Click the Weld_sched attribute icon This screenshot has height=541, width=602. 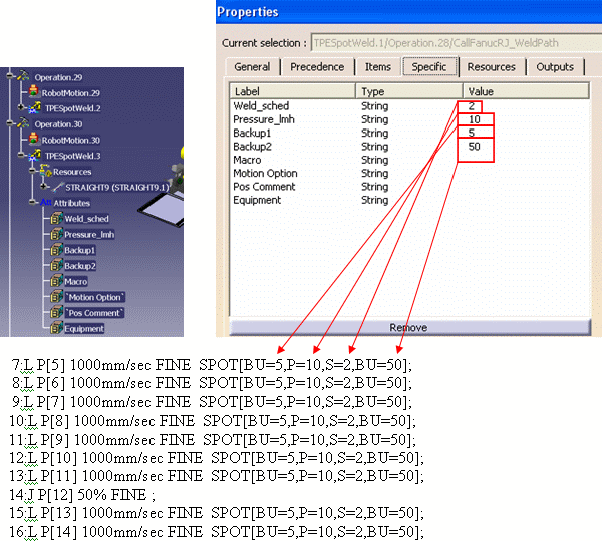pos(56,218)
